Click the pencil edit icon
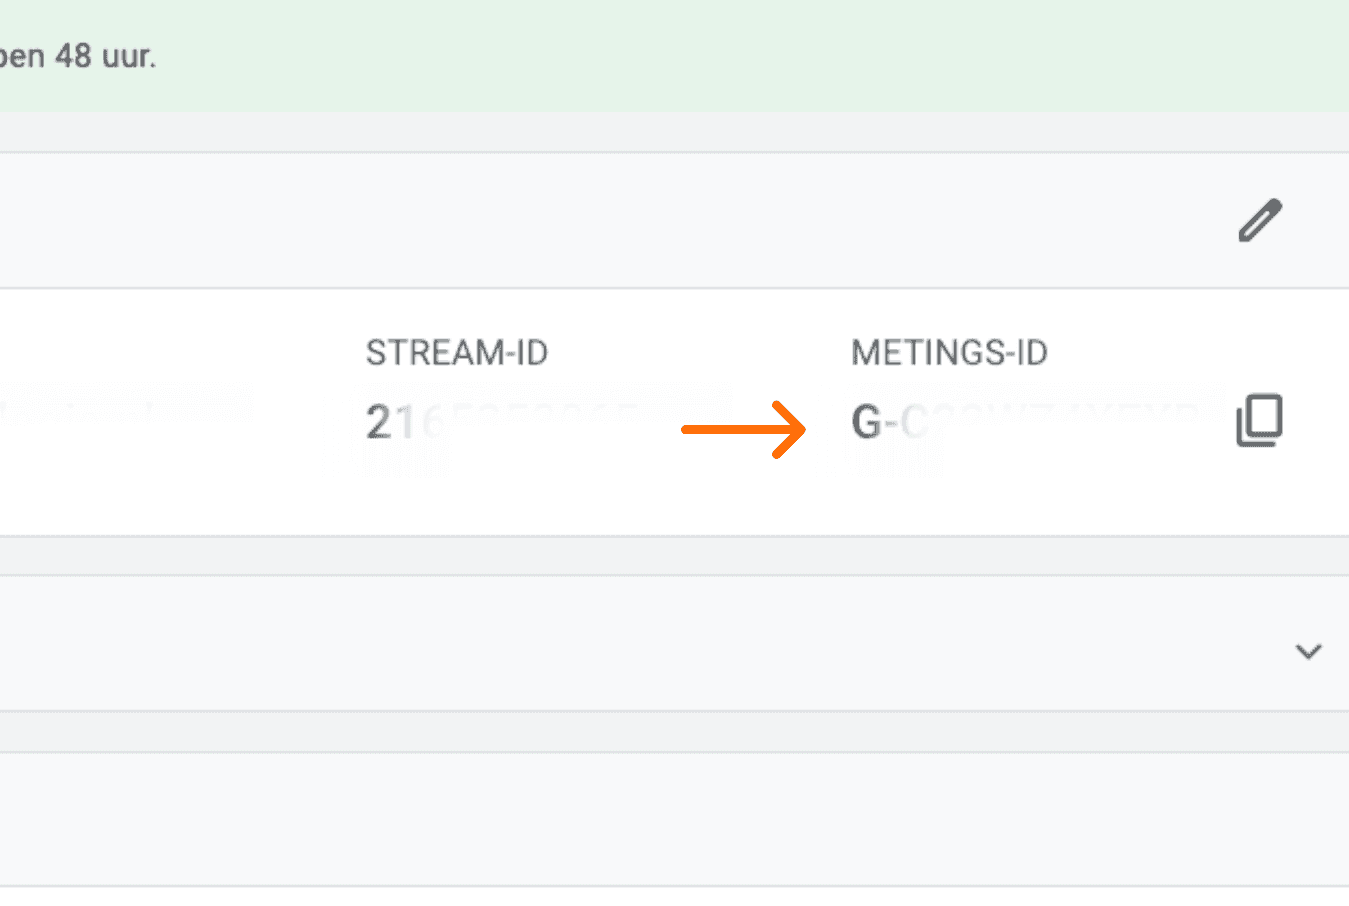1349x906 pixels. click(x=1259, y=221)
